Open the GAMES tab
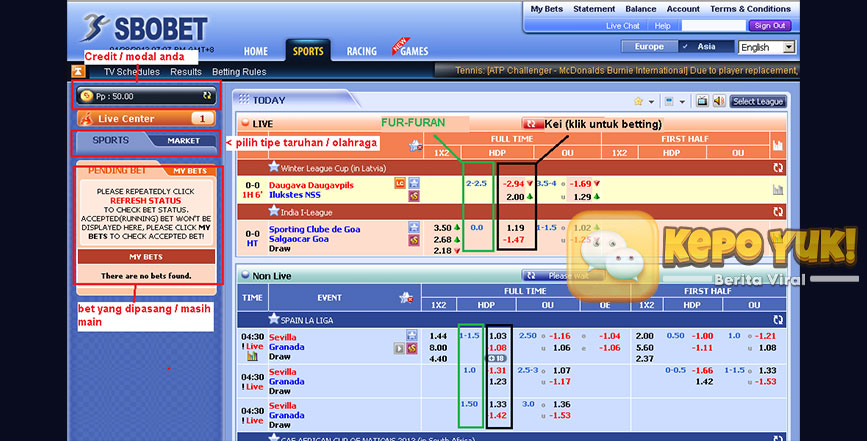The width and height of the screenshot is (867, 441). click(414, 51)
